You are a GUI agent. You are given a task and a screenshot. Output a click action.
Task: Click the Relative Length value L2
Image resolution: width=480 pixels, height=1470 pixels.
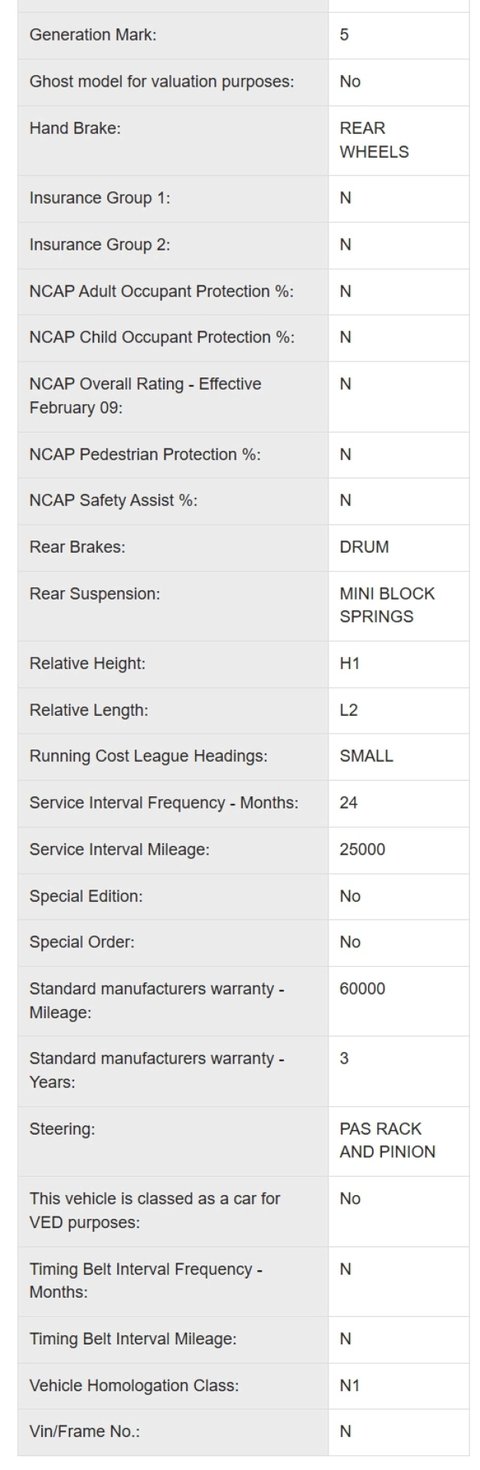[349, 710]
